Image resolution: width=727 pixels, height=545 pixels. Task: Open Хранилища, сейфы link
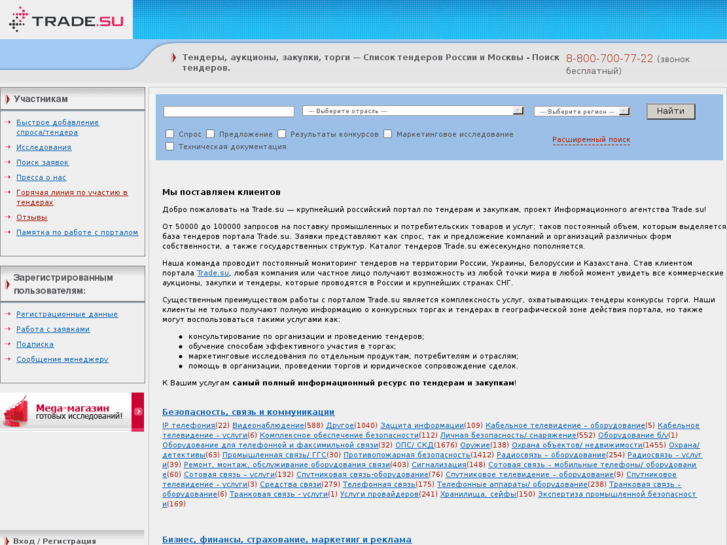coord(478,494)
